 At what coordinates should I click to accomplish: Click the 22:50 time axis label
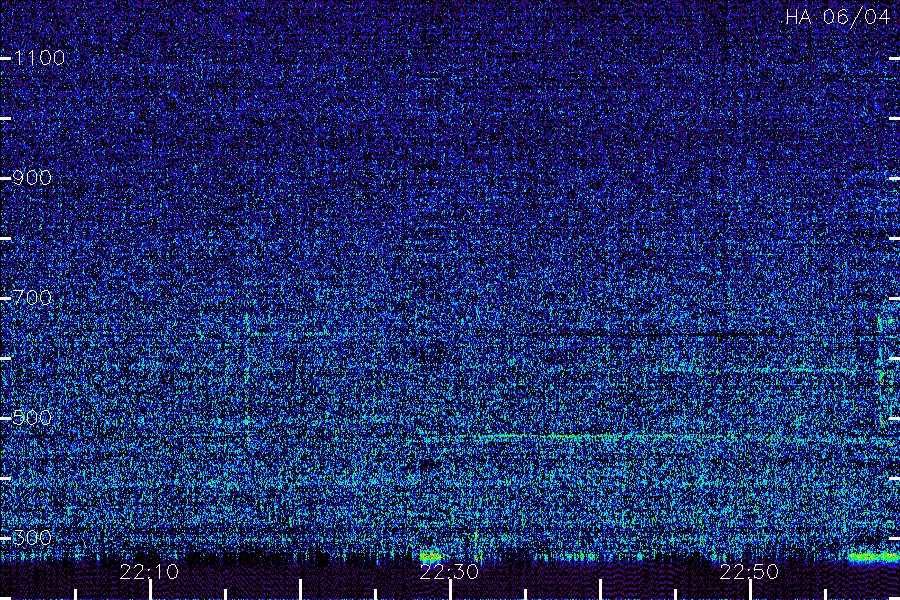click(x=749, y=572)
